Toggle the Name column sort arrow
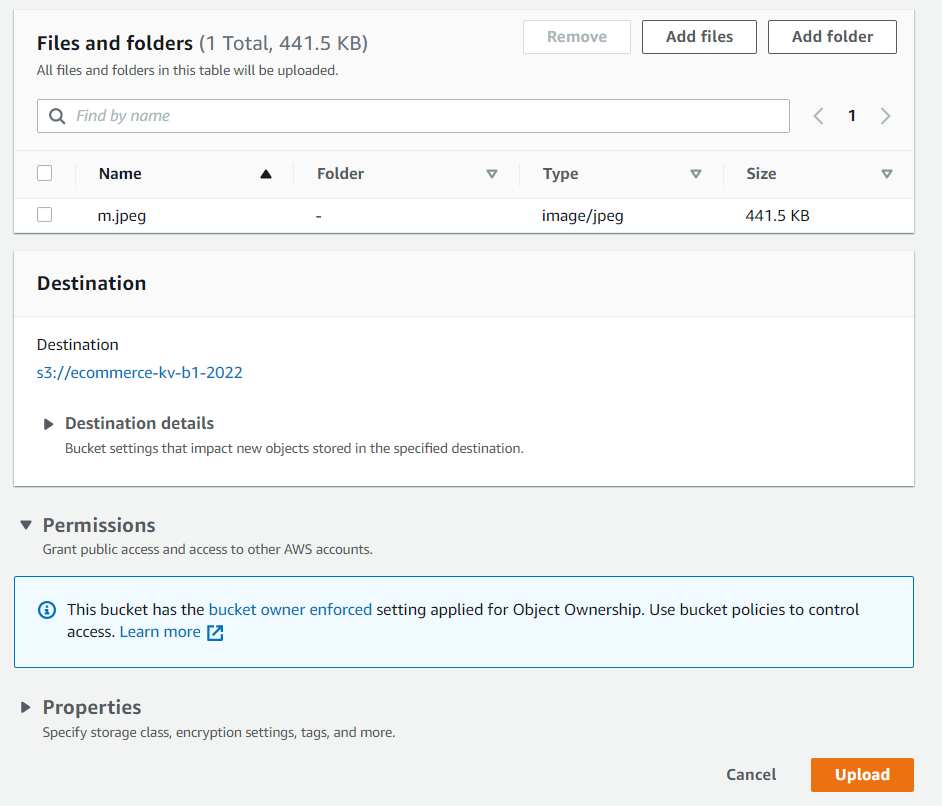The width and height of the screenshot is (942, 806). (266, 173)
